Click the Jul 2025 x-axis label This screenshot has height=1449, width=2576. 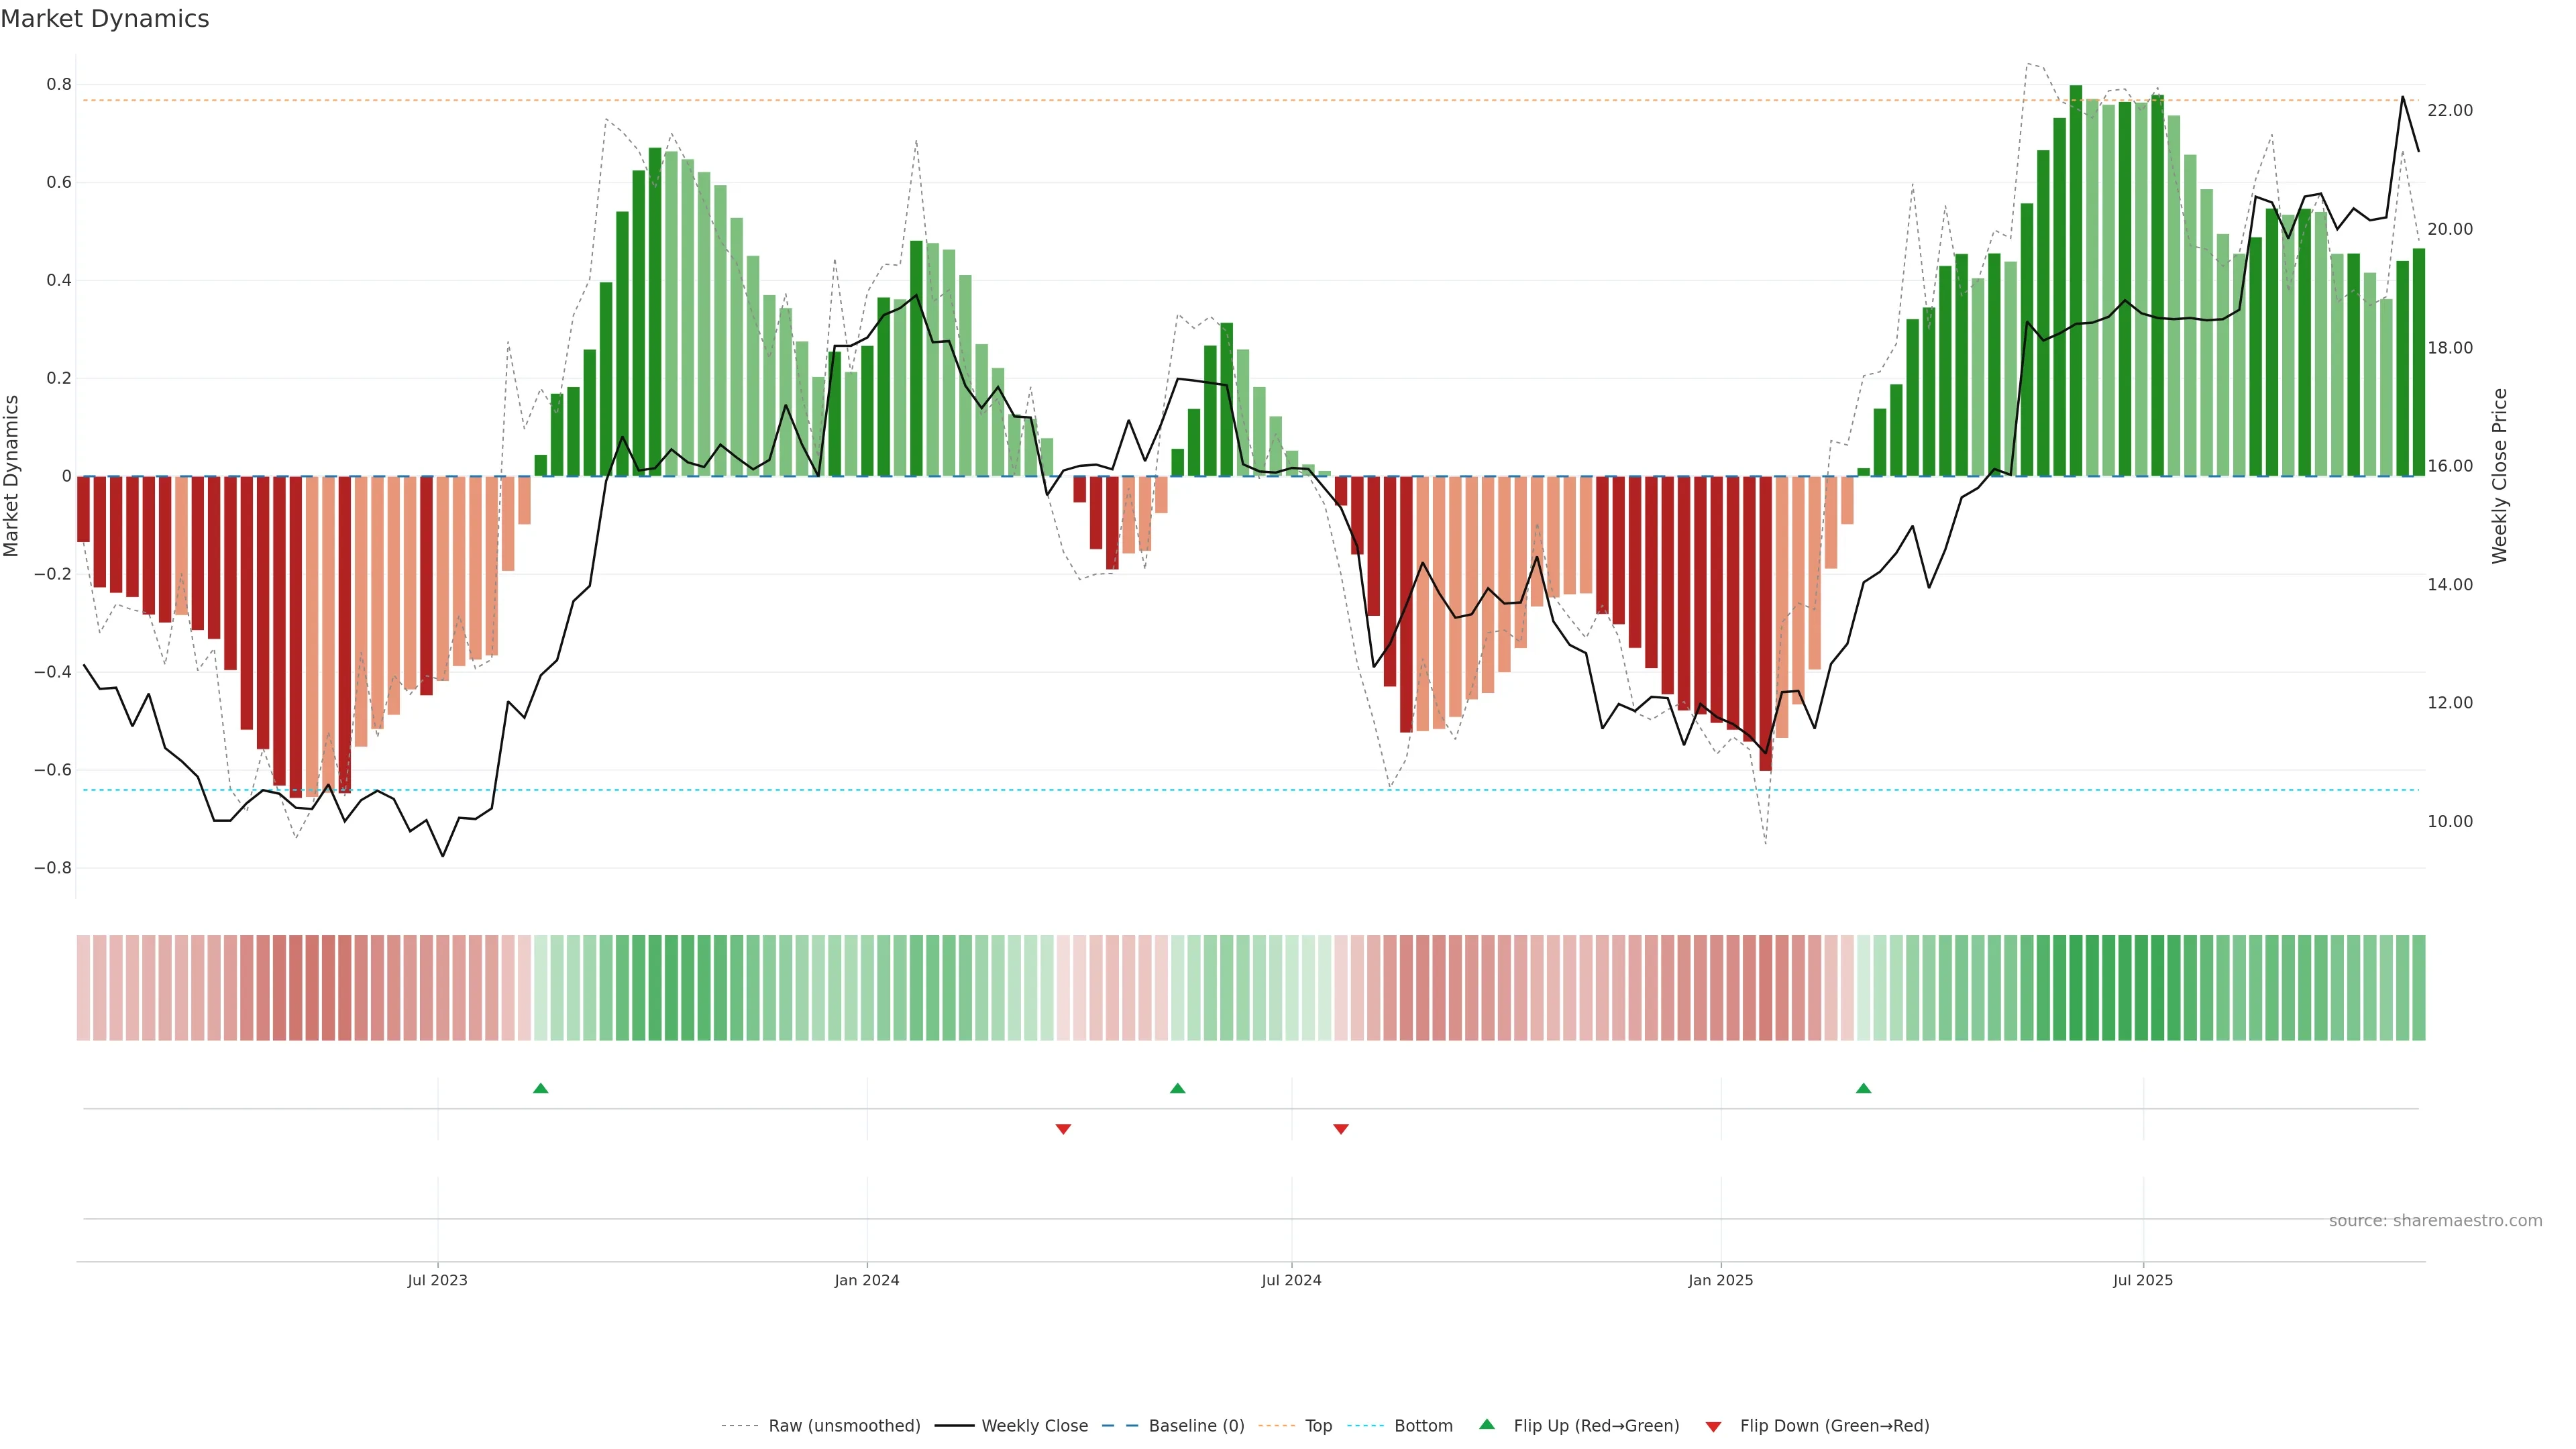click(x=2142, y=1280)
